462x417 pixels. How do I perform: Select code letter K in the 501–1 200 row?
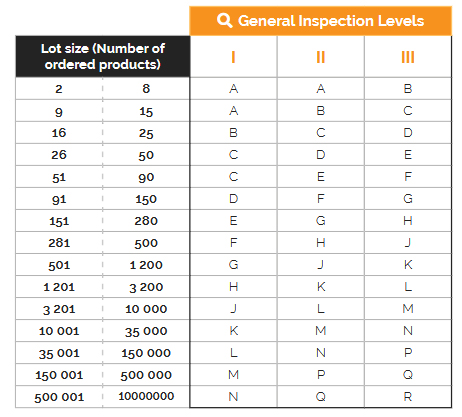[x=408, y=265]
